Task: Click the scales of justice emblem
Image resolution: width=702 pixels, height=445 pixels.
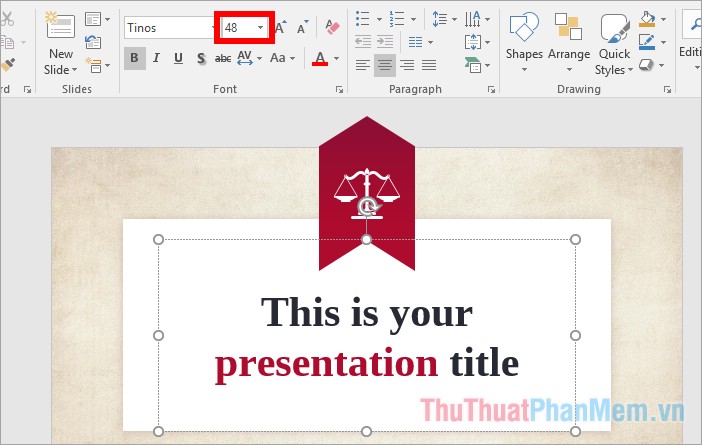Action: point(367,194)
